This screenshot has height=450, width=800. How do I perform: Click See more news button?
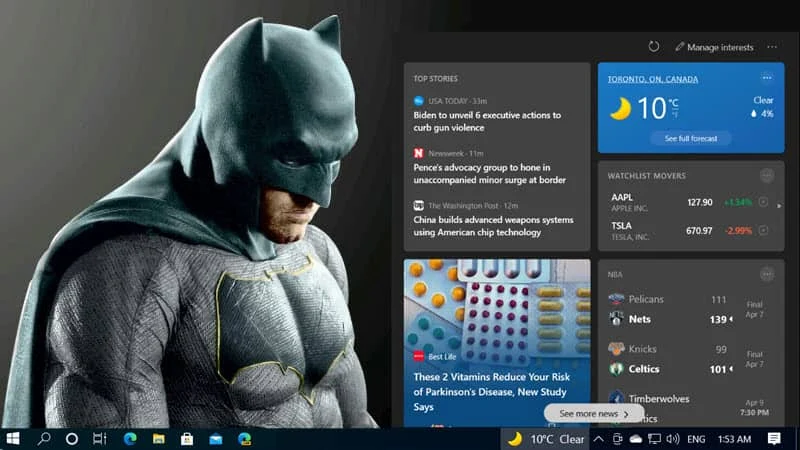[593, 414]
